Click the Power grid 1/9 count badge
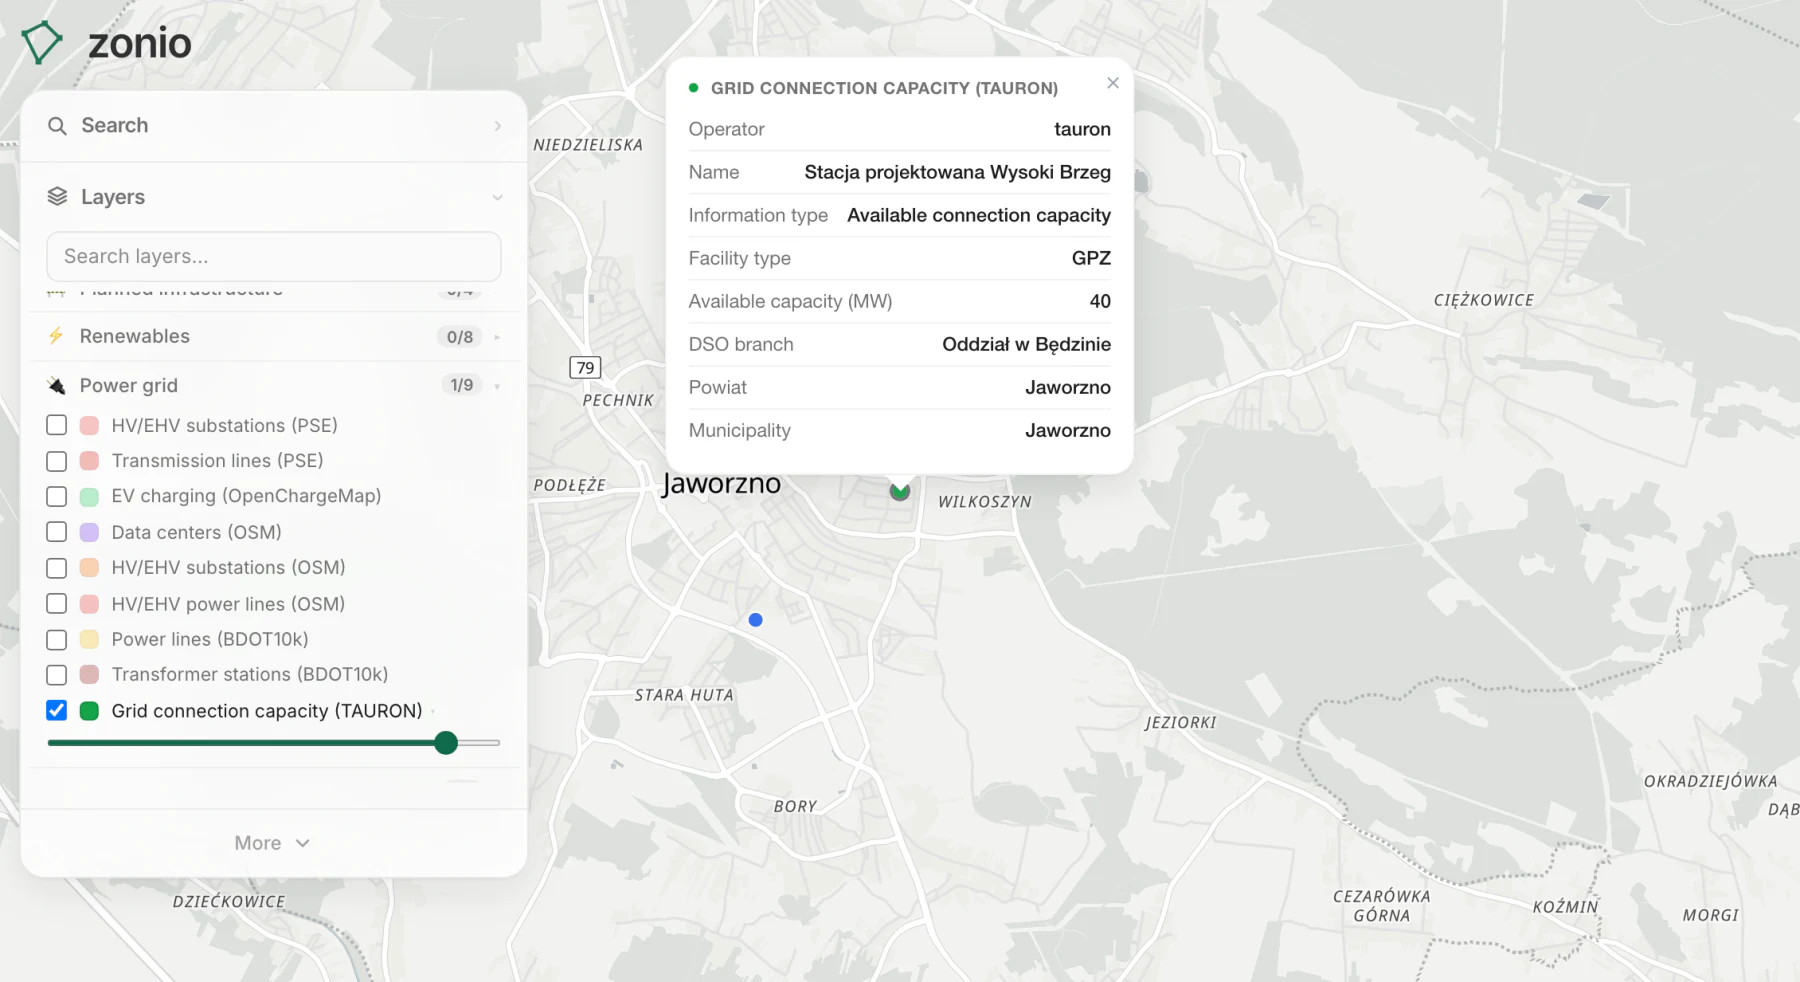The width and height of the screenshot is (1800, 982). click(461, 385)
